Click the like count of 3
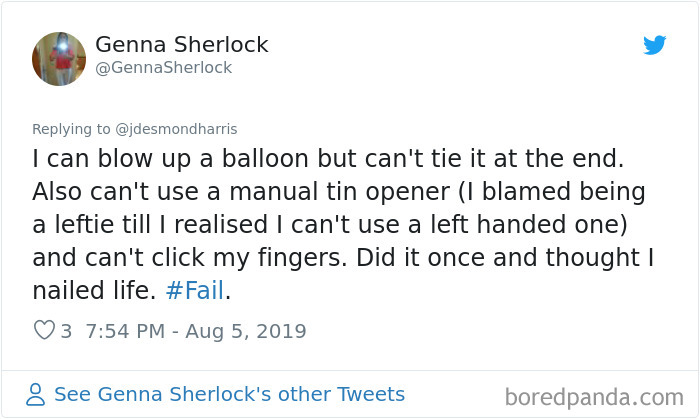Viewport: 700px width, 419px height. pos(66,331)
